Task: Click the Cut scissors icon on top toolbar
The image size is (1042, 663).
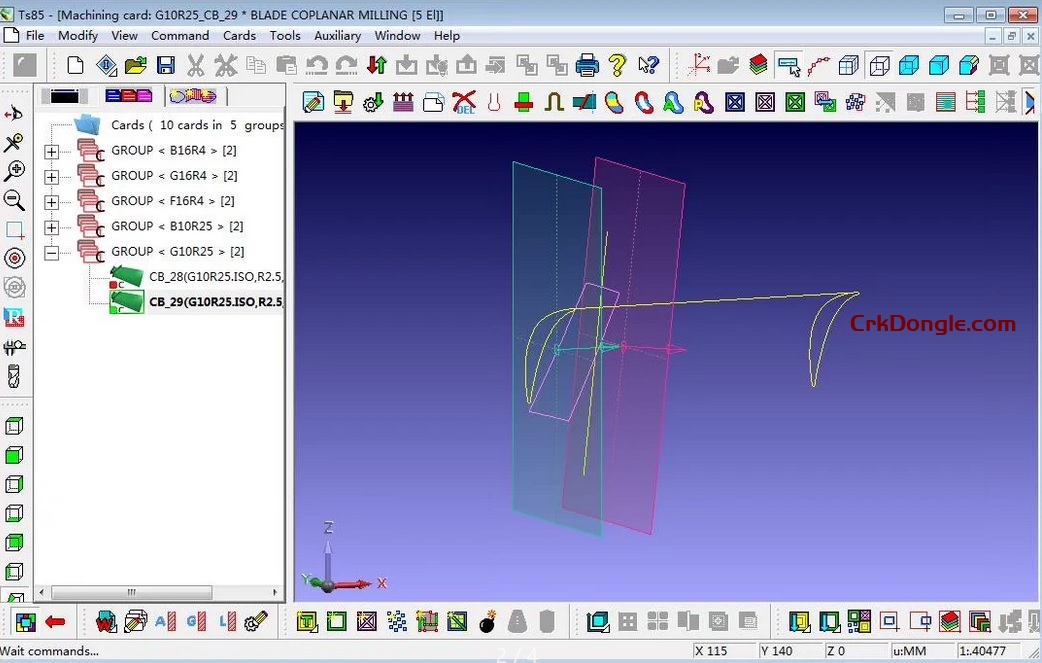Action: [196, 64]
